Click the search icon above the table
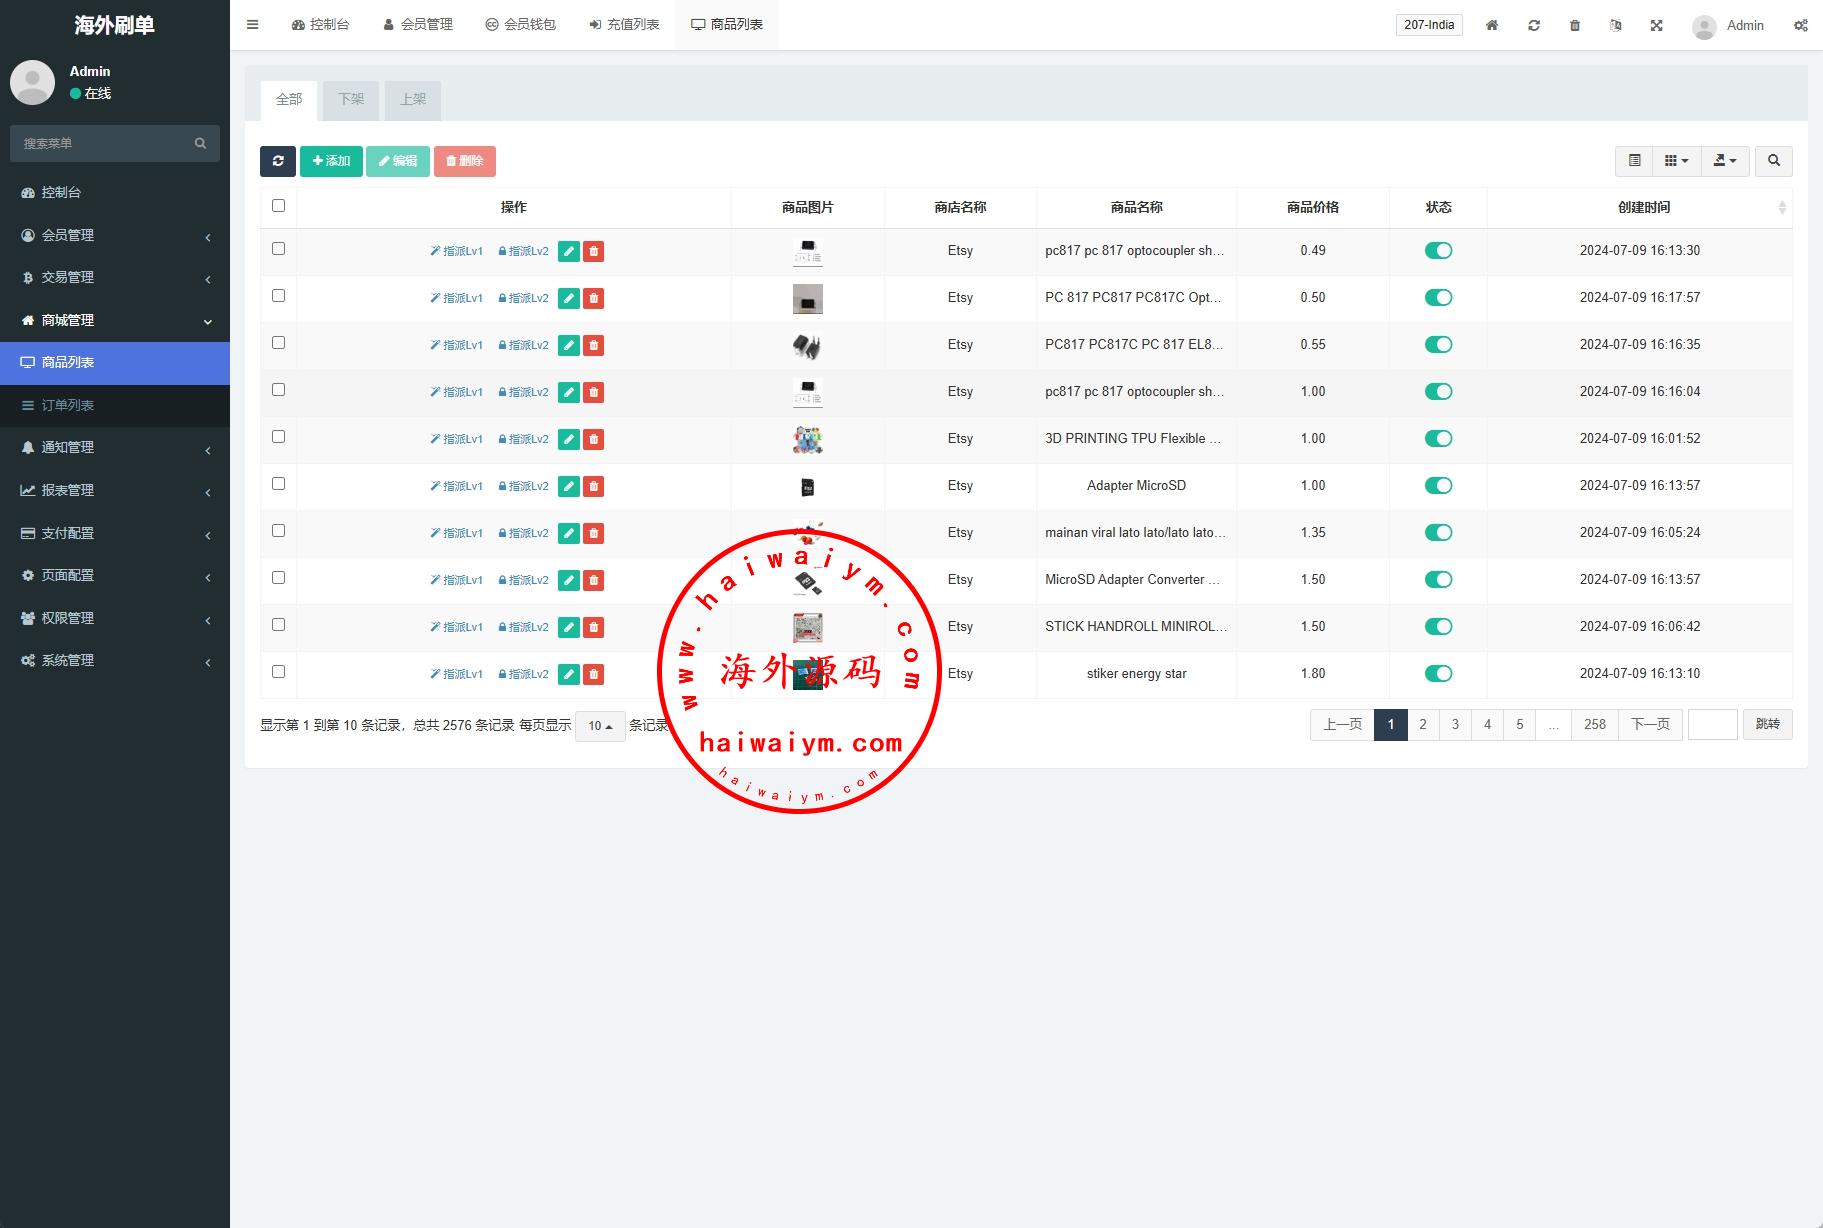 [x=1773, y=161]
